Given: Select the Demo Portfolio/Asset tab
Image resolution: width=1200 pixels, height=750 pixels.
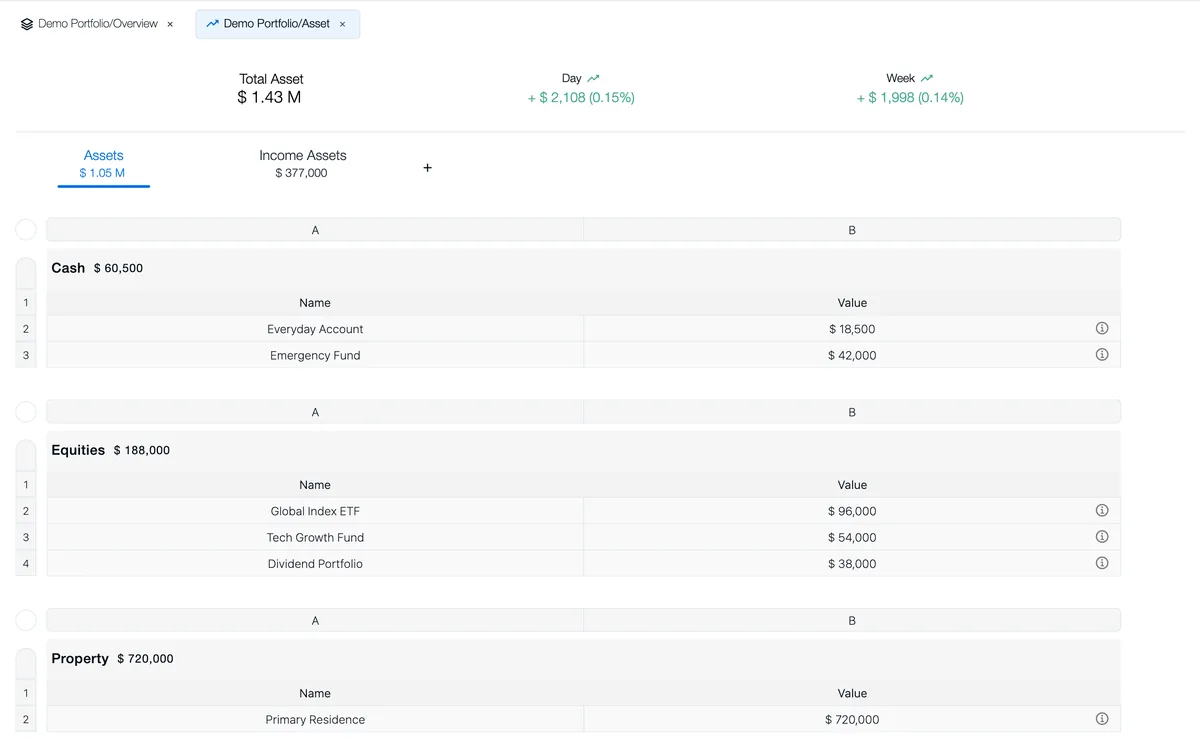Looking at the screenshot, I should [x=278, y=24].
